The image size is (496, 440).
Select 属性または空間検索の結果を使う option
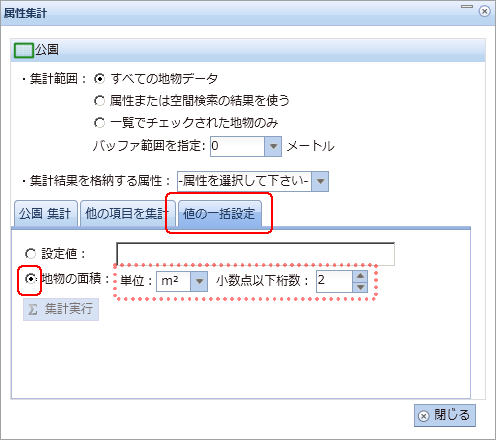pos(99,101)
